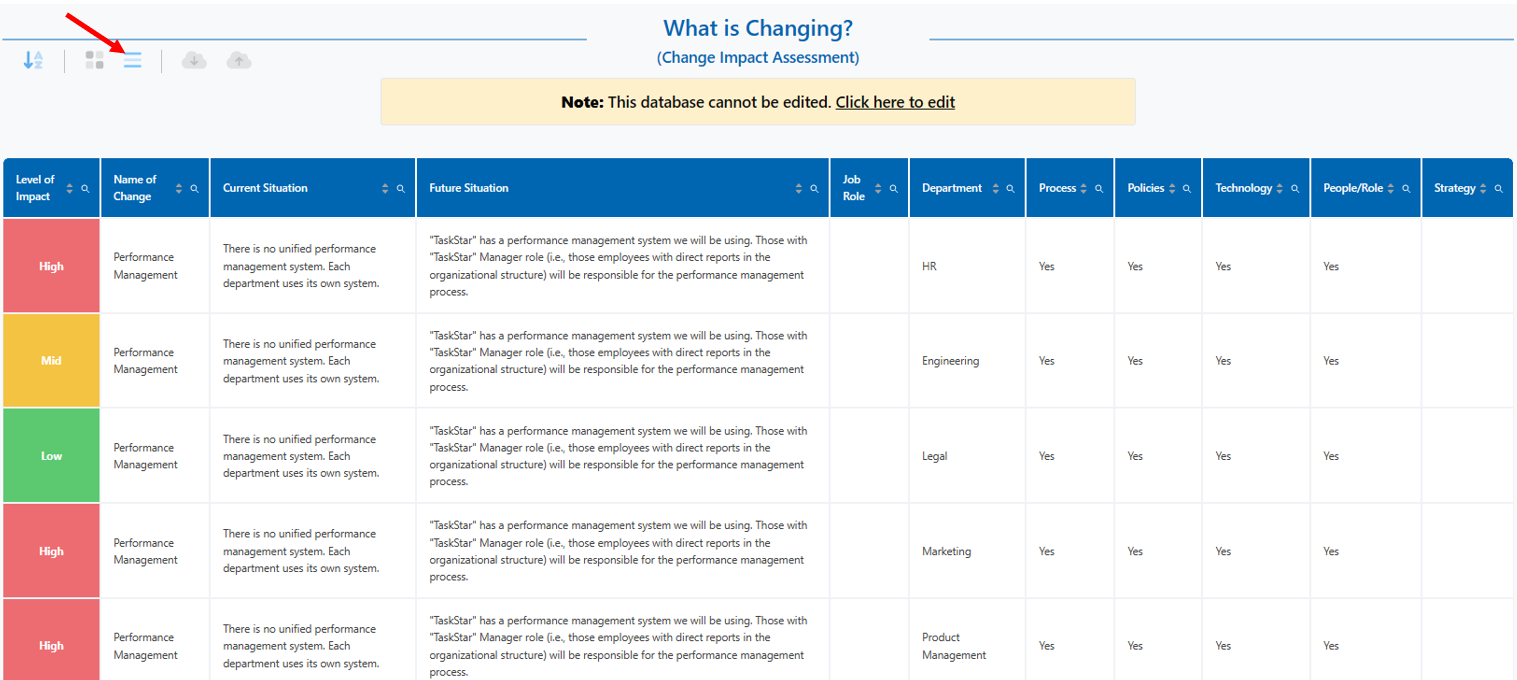Switch to grid card view icon
1517x680 pixels.
click(94, 60)
